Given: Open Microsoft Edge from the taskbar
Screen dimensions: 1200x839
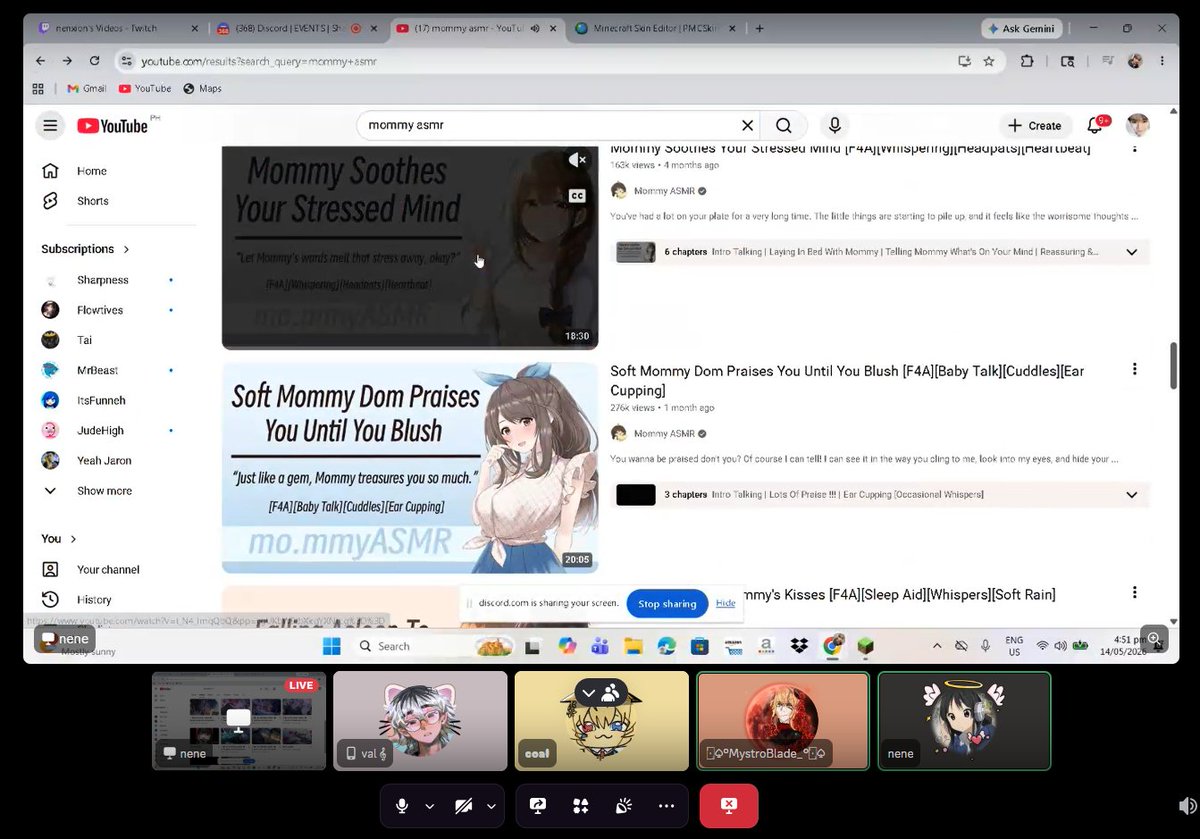Looking at the screenshot, I should (x=666, y=646).
